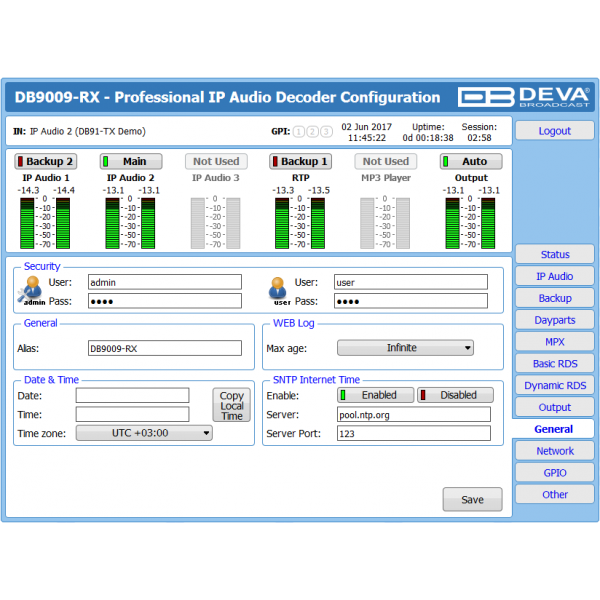This screenshot has width=600, height=600.
Task: Go to the GPIO page
Action: point(555,473)
